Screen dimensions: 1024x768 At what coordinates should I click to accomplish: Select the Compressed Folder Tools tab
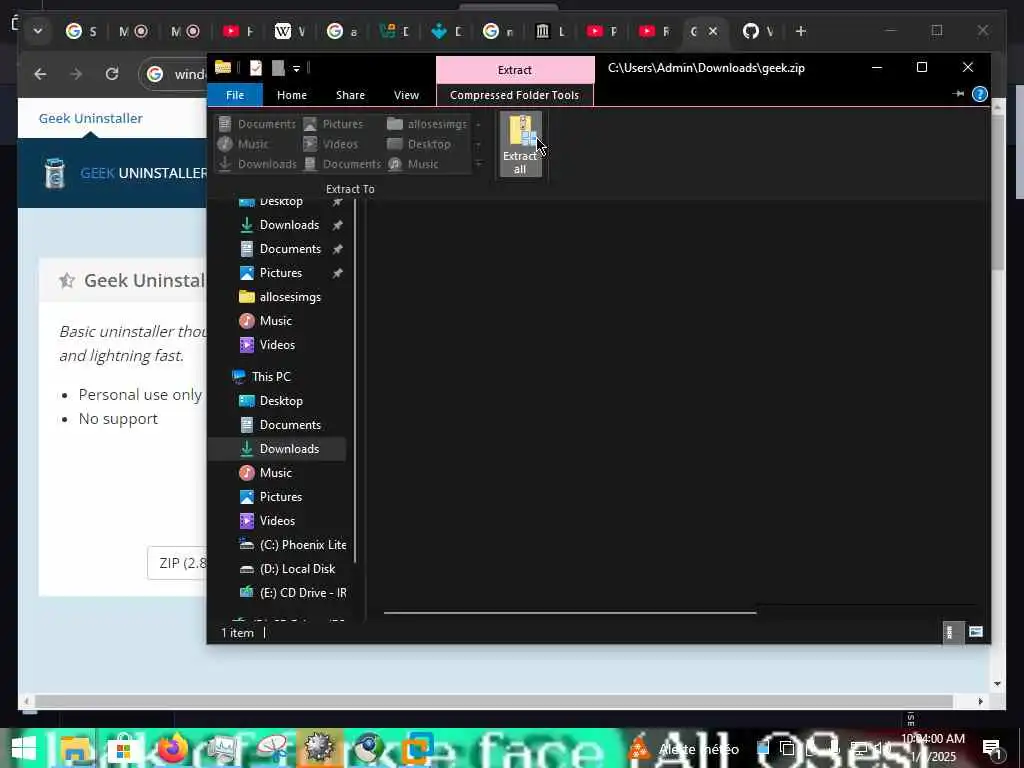515,95
